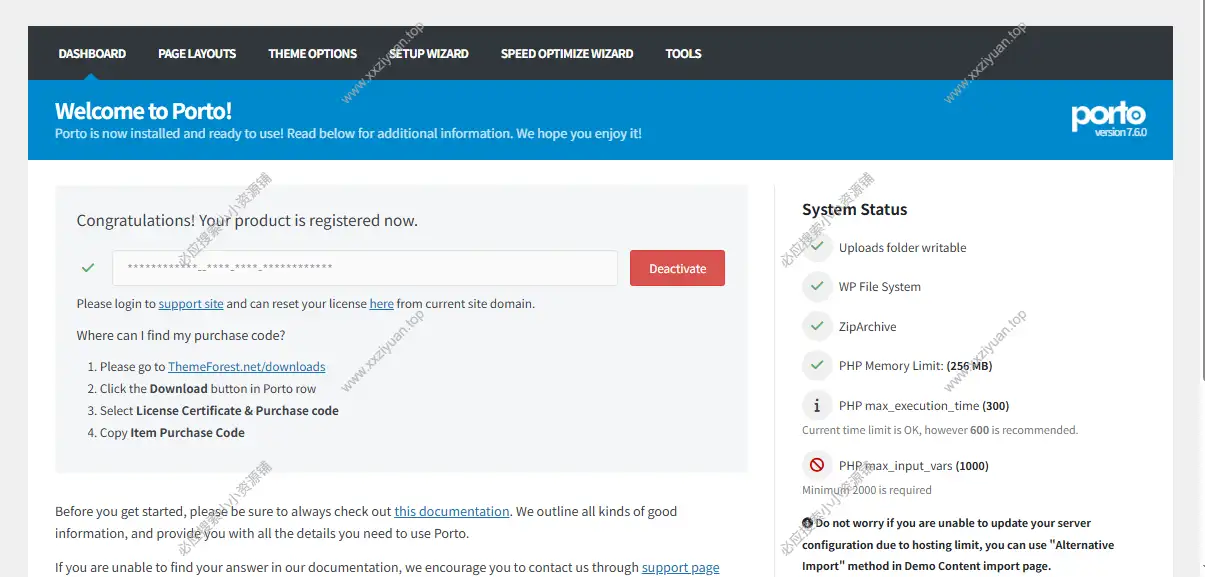Image resolution: width=1205 pixels, height=577 pixels.
Task: Click the red blocked icon for PHP max_input_vars
Action: (817, 465)
